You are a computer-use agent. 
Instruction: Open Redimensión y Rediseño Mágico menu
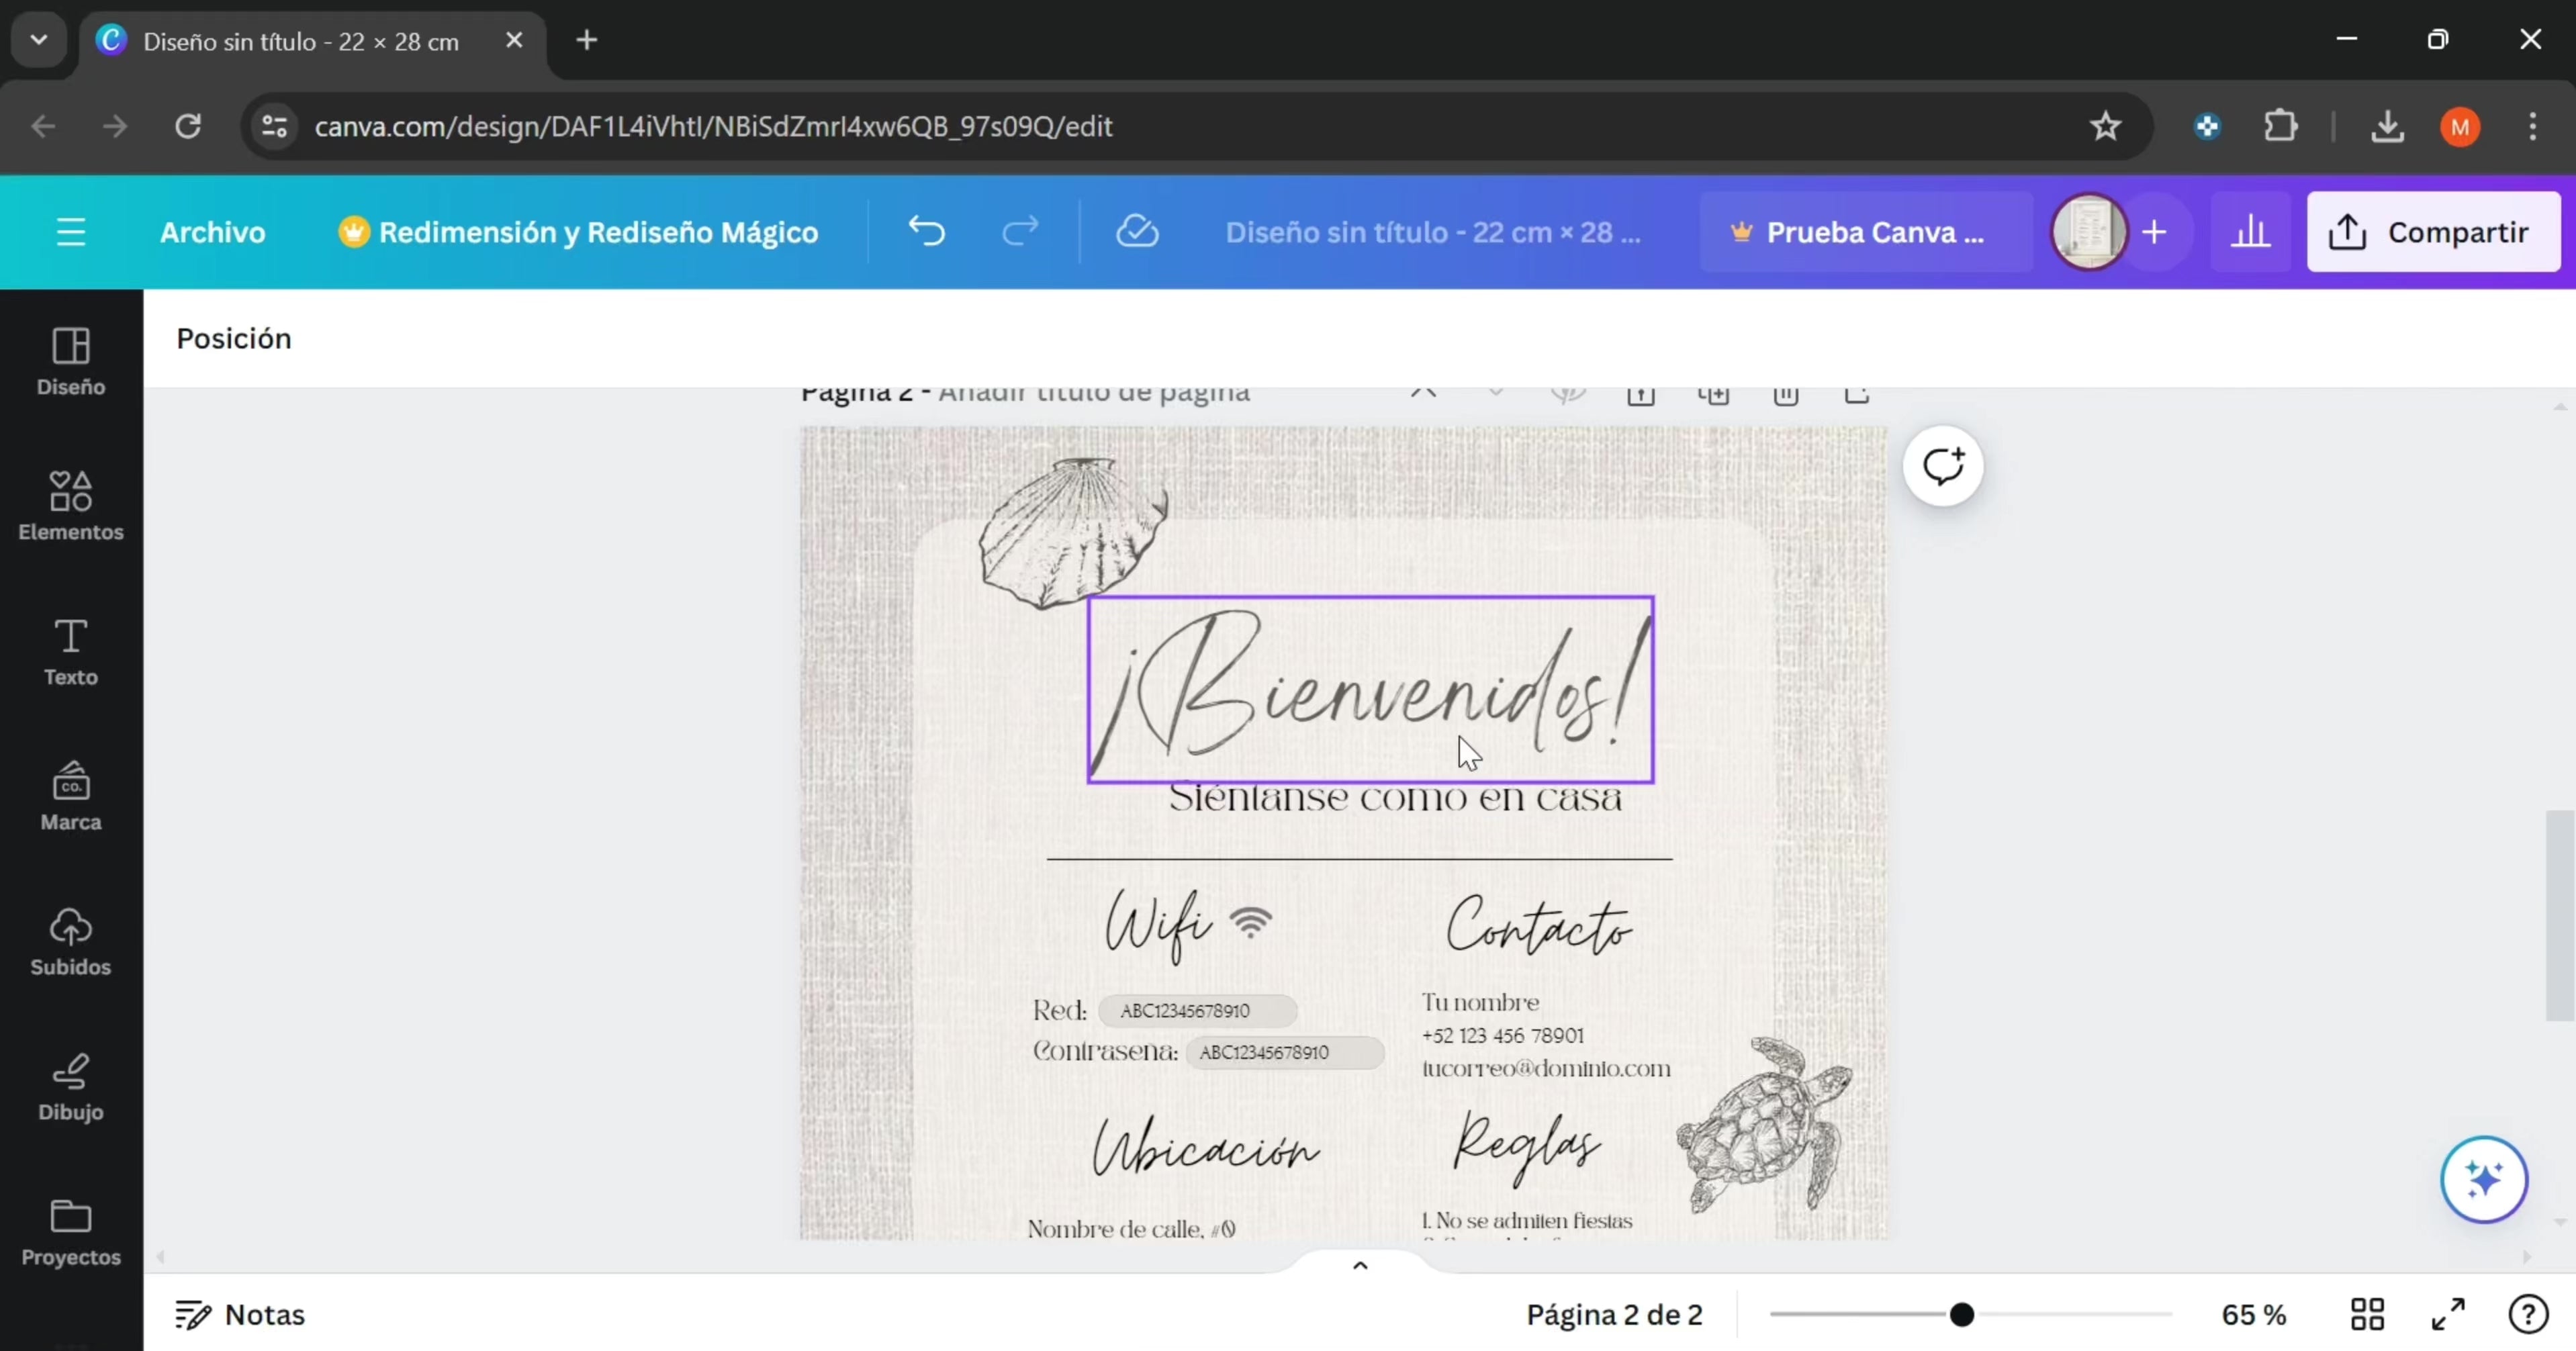[579, 232]
